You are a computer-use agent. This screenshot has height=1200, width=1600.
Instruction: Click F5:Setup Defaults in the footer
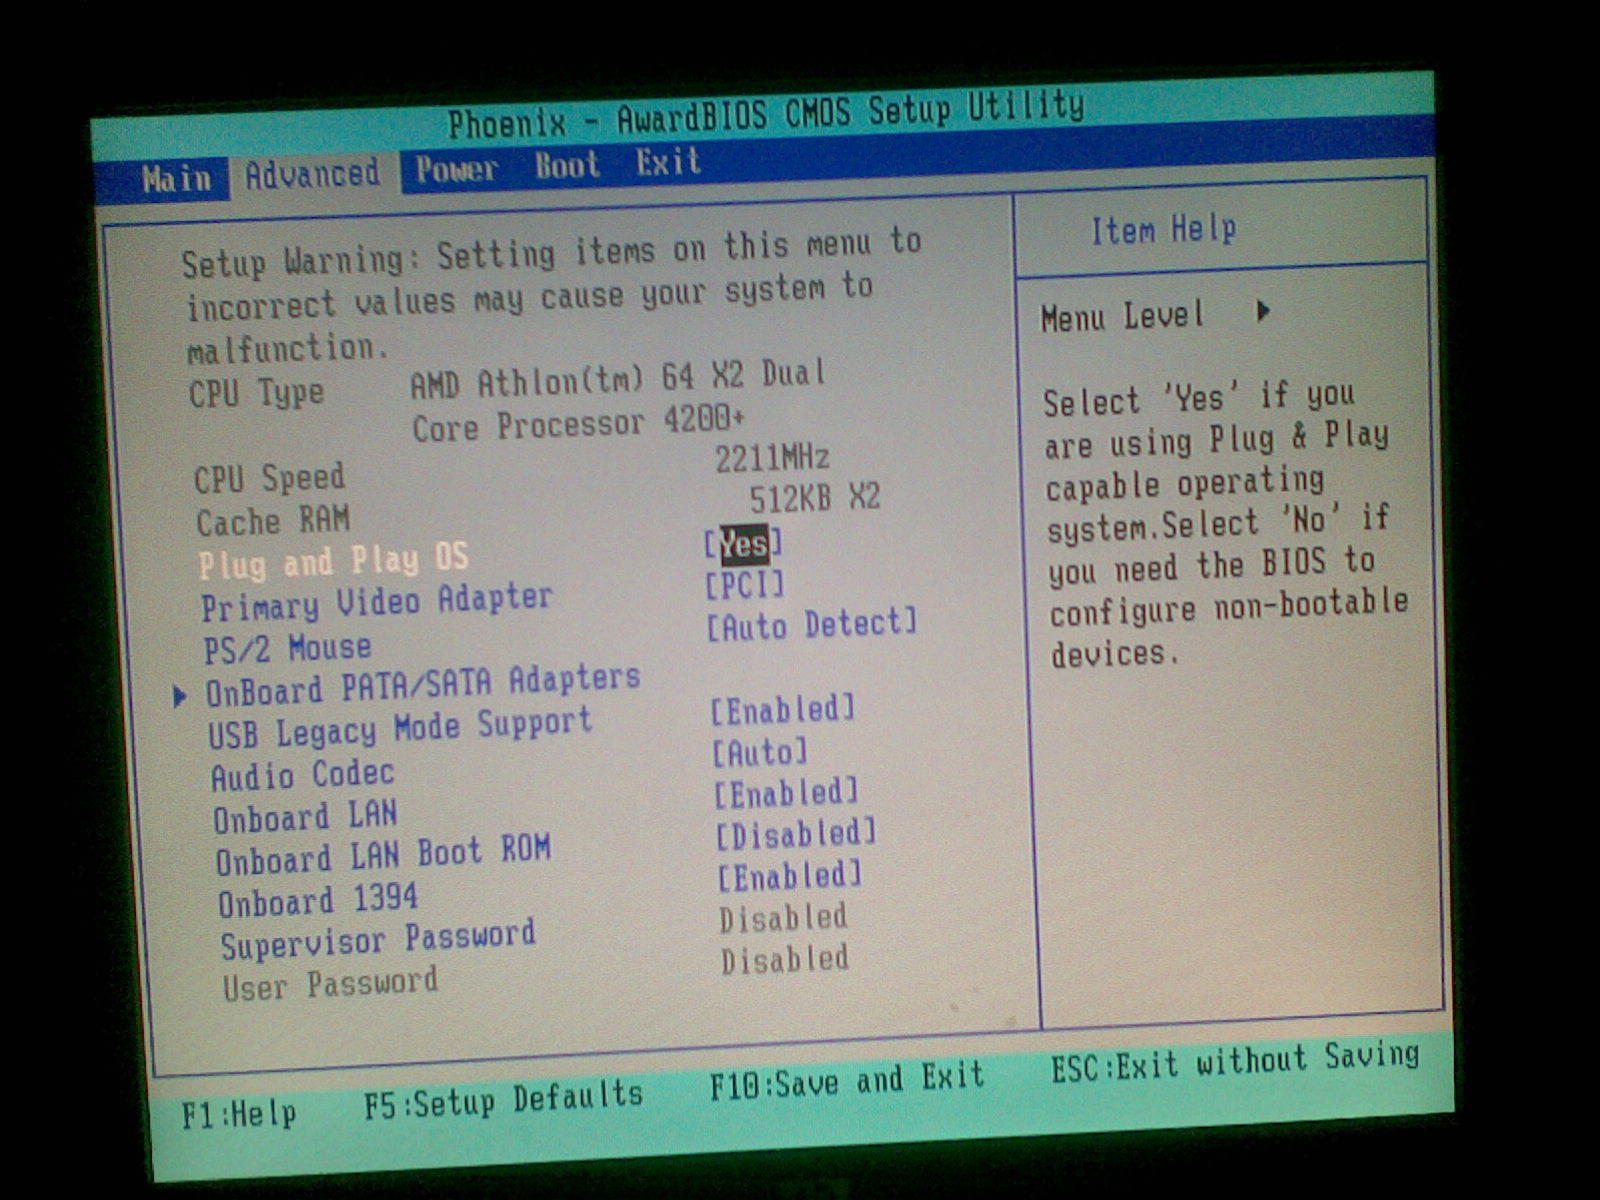503,1100
